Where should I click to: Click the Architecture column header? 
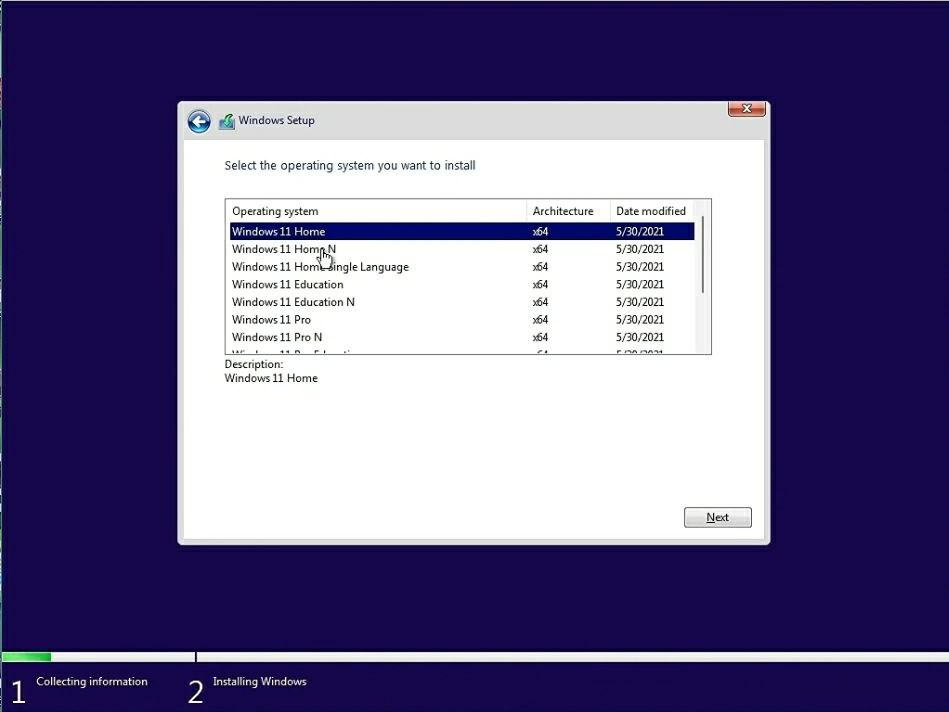point(568,211)
